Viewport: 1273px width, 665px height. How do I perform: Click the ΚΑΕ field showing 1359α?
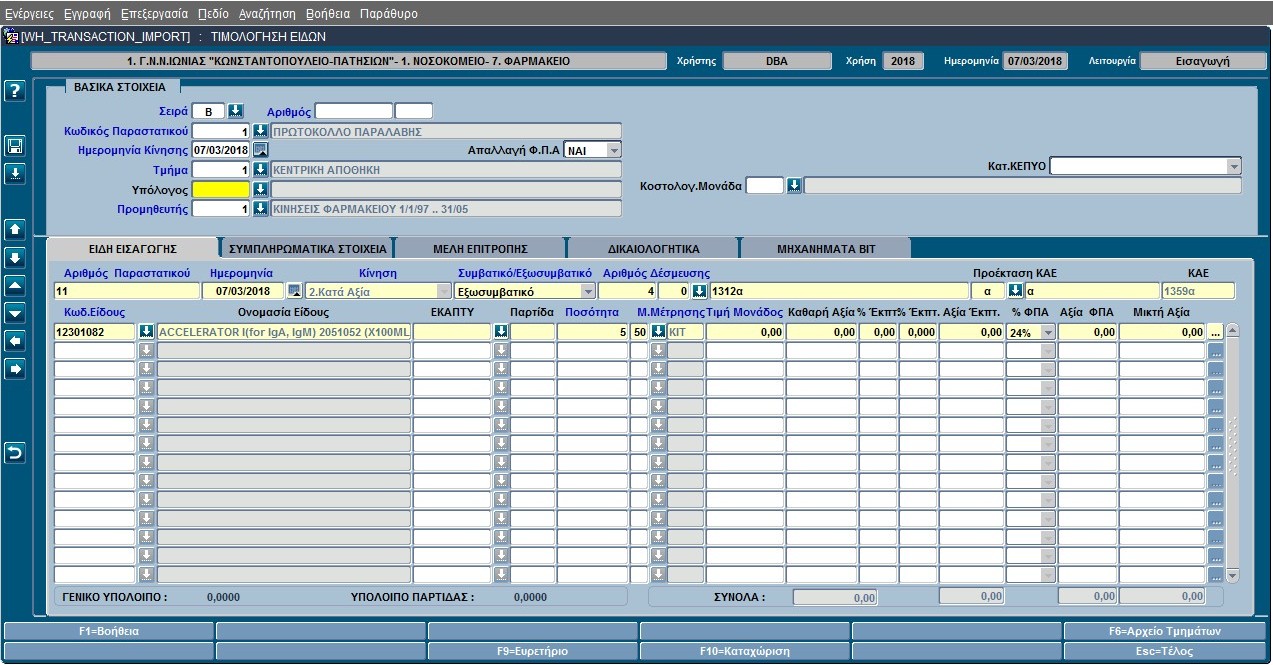(x=1197, y=291)
